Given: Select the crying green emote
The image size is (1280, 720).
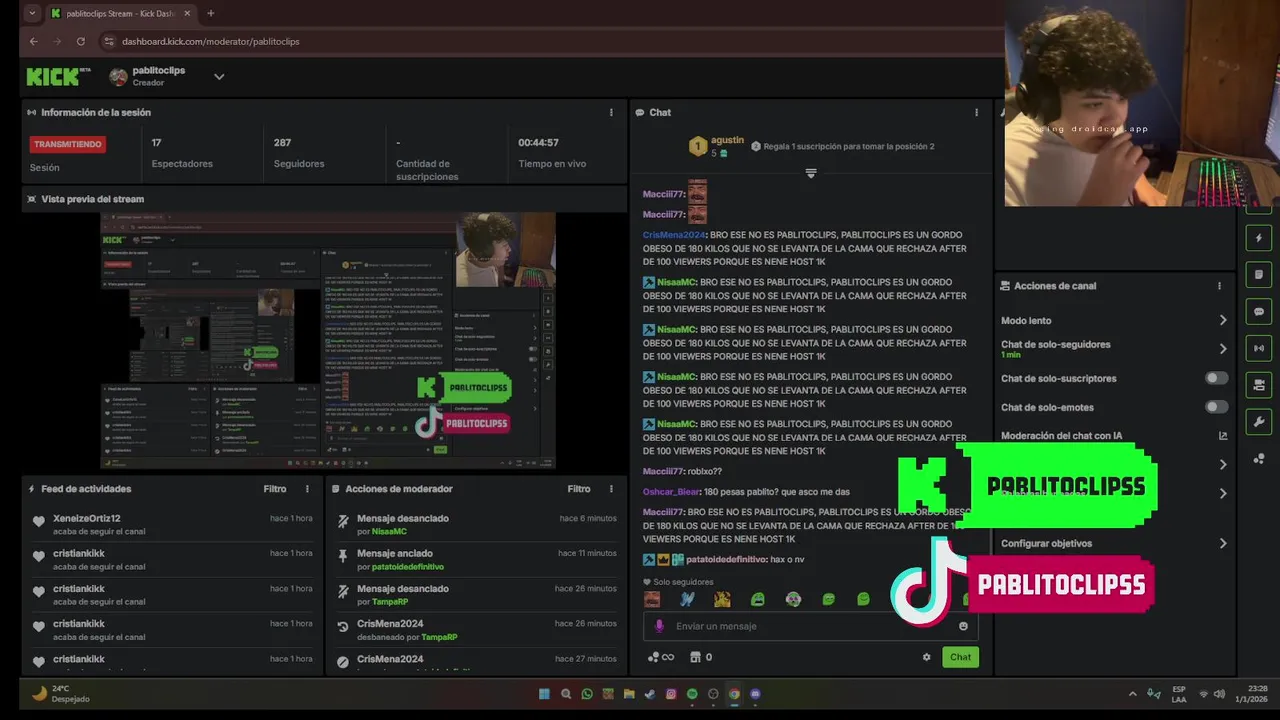Looking at the screenshot, I should coord(758,600).
